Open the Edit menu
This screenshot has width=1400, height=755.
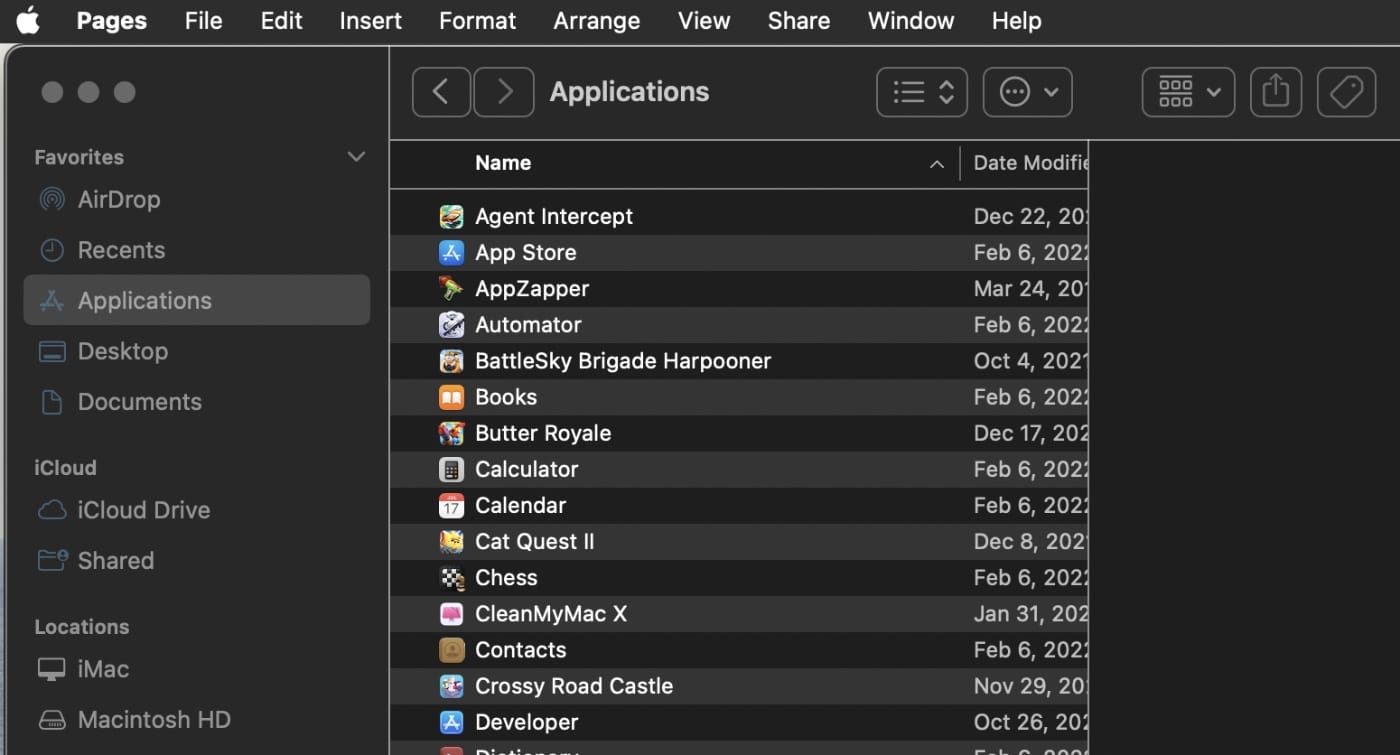[281, 20]
